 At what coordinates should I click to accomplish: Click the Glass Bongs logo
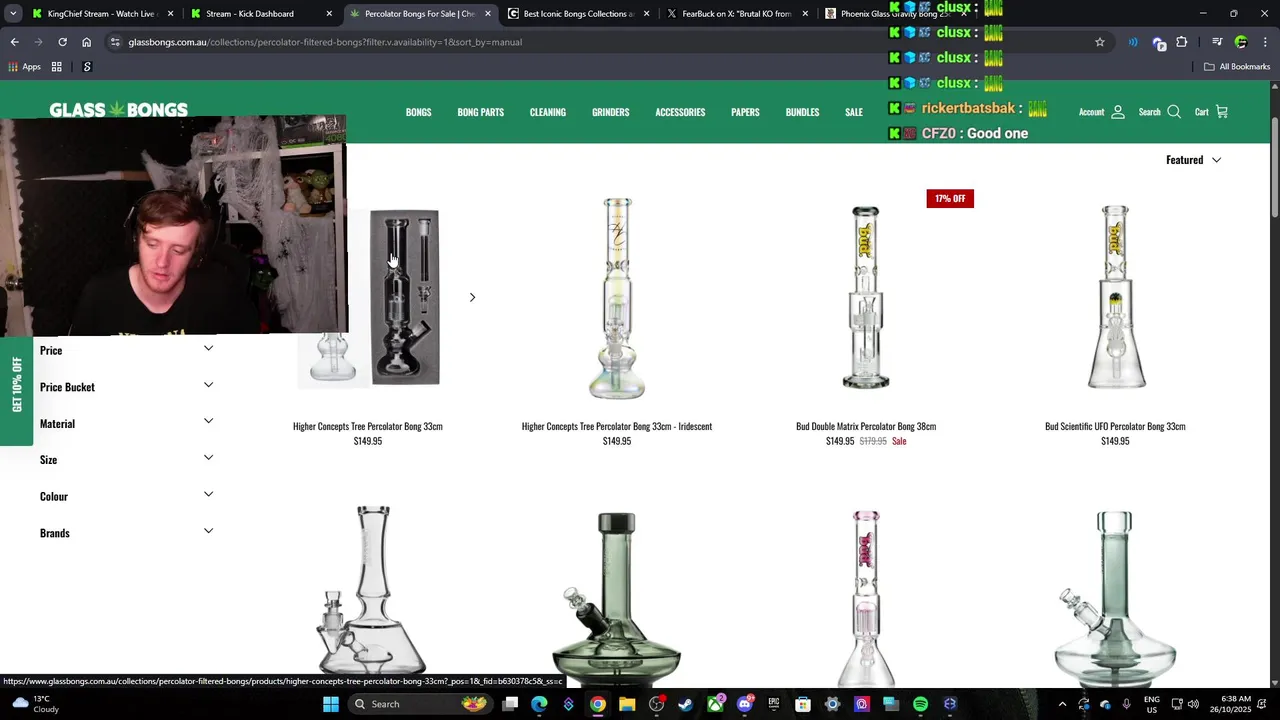118,109
